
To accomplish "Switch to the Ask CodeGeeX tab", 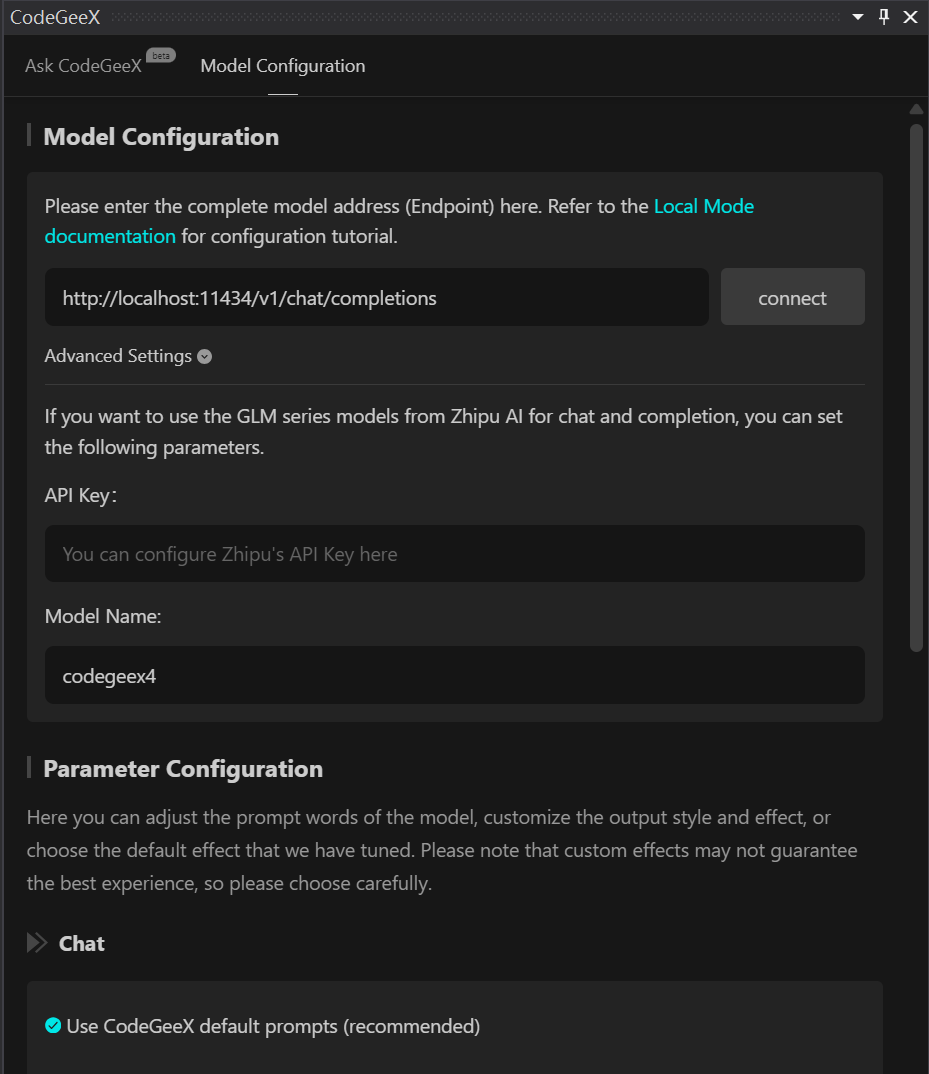I will (84, 65).
